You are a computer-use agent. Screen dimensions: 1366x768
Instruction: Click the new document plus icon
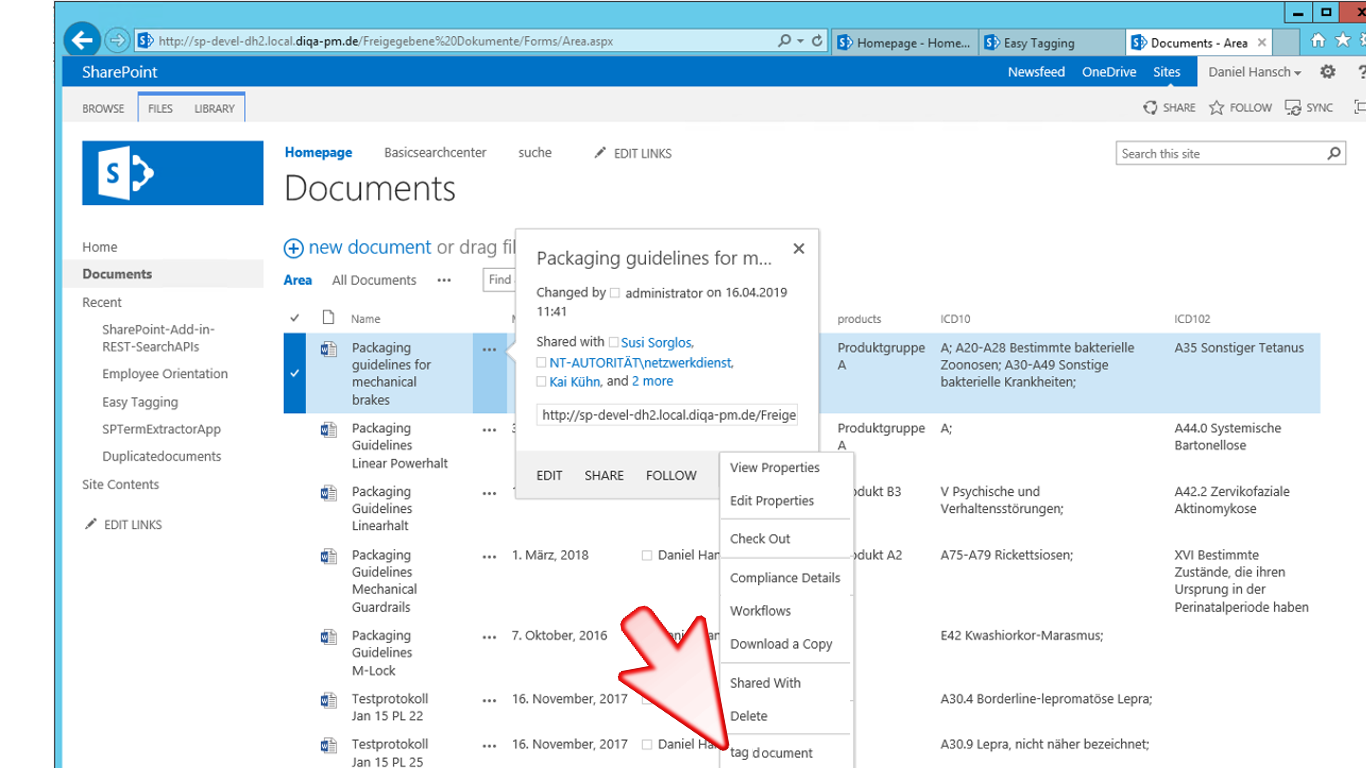[x=294, y=248]
